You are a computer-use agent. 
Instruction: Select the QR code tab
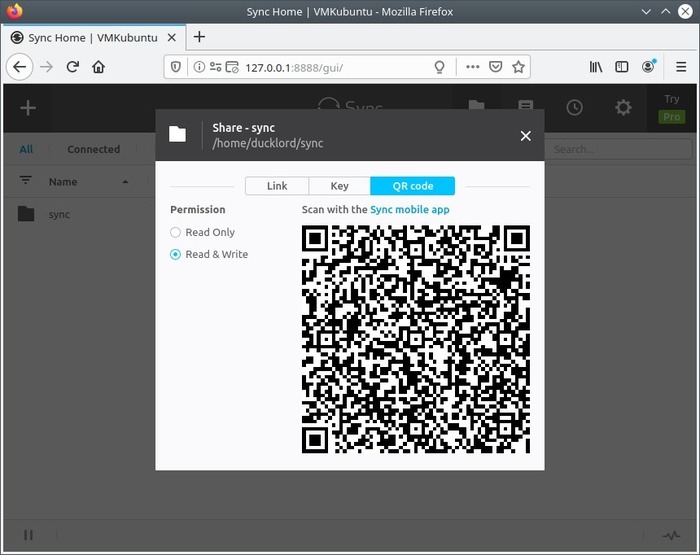pos(412,186)
